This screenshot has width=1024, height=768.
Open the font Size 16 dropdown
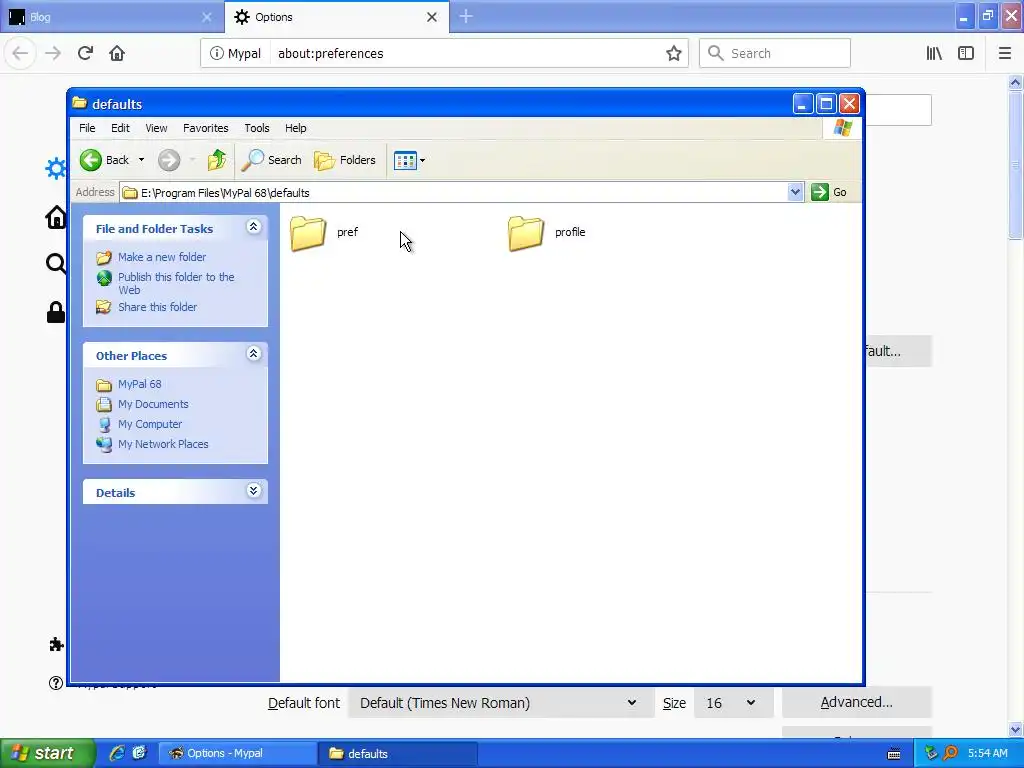tap(733, 703)
